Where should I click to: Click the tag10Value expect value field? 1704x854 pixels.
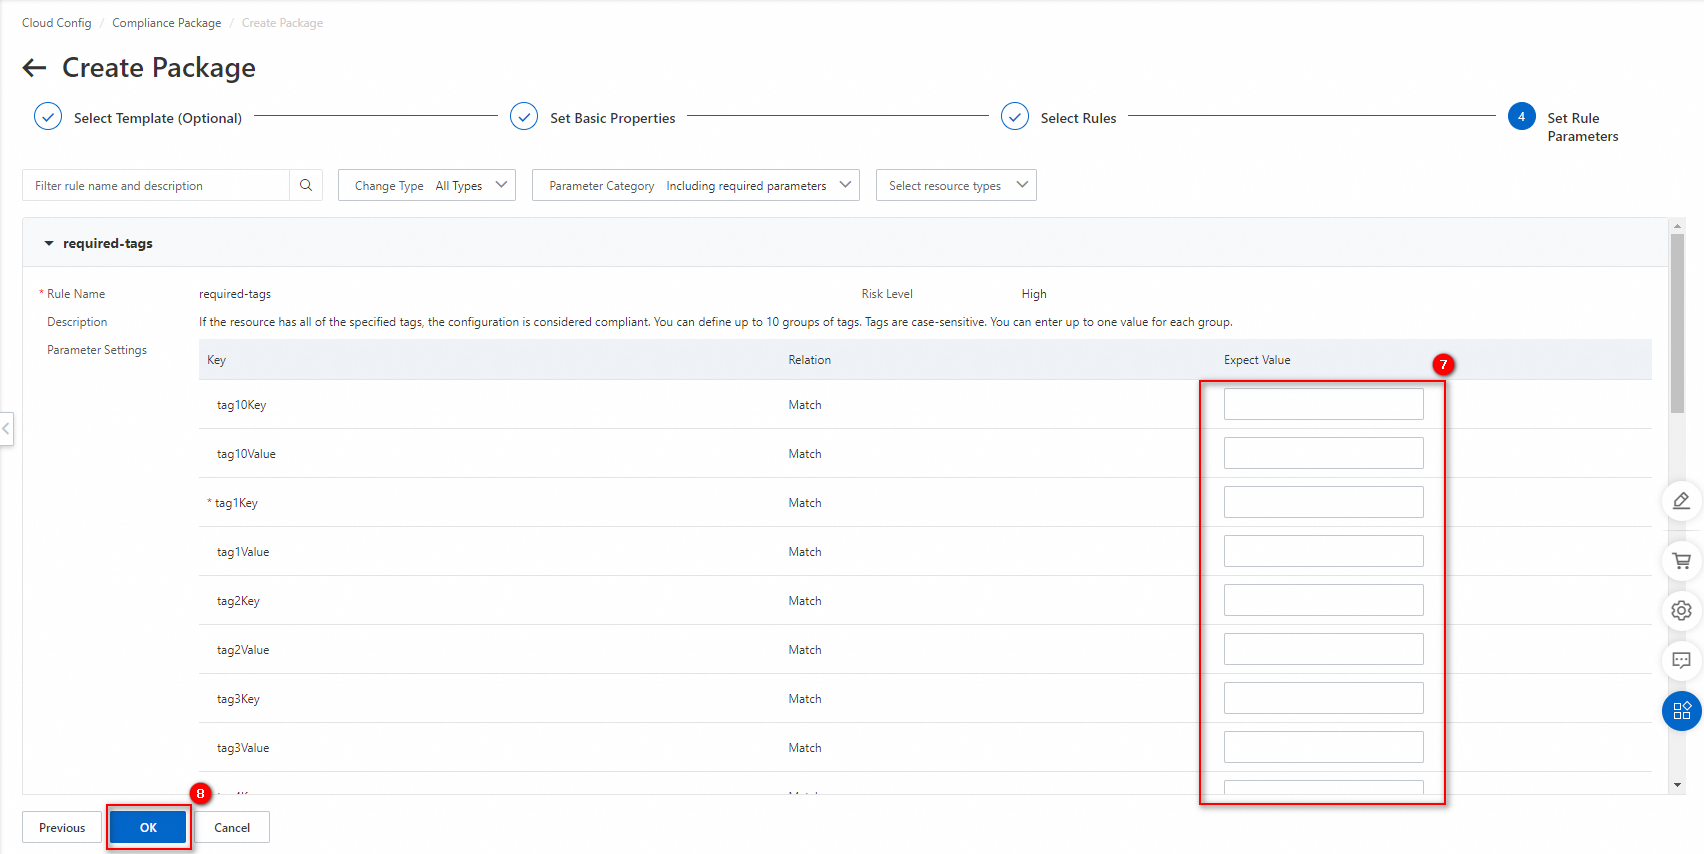tap(1323, 453)
